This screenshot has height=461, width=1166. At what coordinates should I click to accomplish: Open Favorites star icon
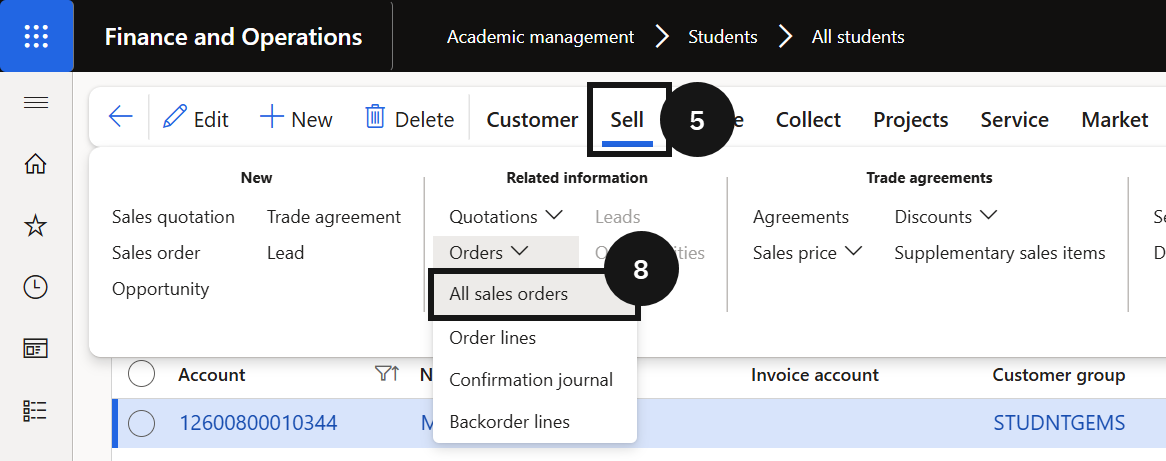coord(36,226)
